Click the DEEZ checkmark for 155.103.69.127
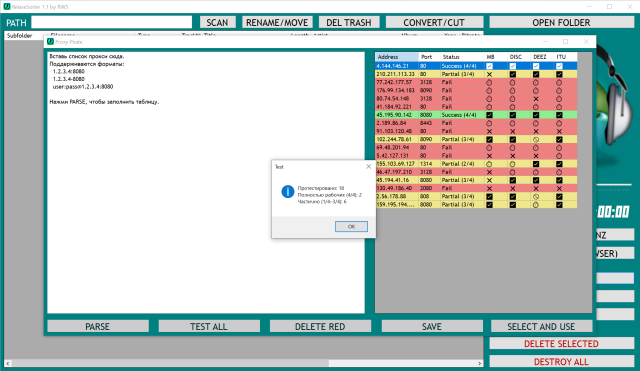Image resolution: width=640 pixels, height=371 pixels. click(536, 164)
